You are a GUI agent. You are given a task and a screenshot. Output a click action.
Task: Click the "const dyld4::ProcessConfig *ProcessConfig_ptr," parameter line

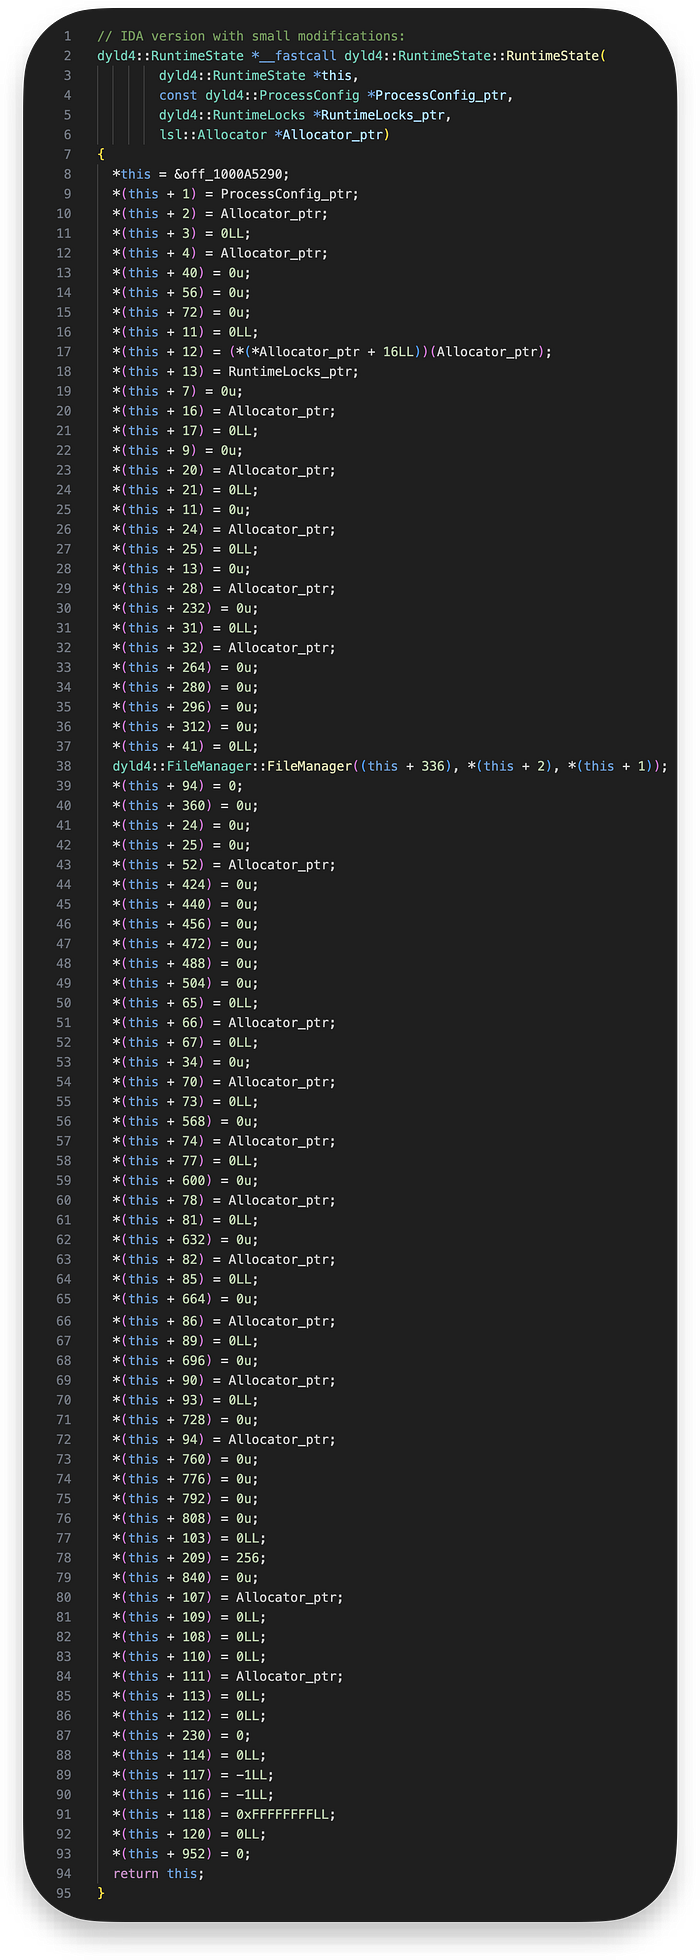[x=336, y=95]
